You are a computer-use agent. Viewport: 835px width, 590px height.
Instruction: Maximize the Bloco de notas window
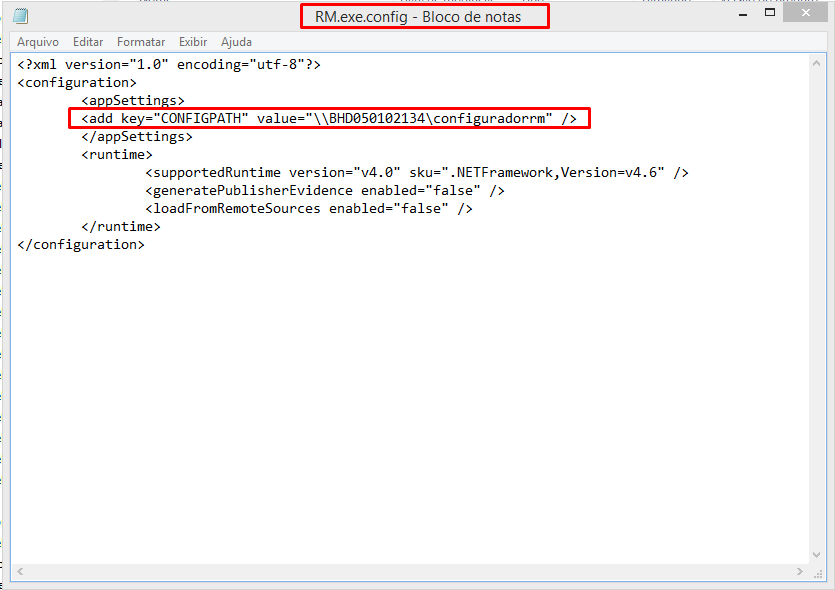point(770,13)
